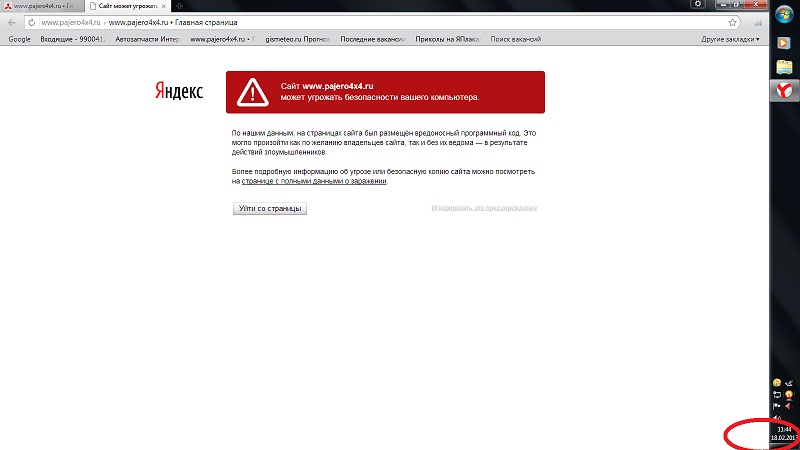Open the 'странице с полными данными о заражении' link

click(x=314, y=181)
